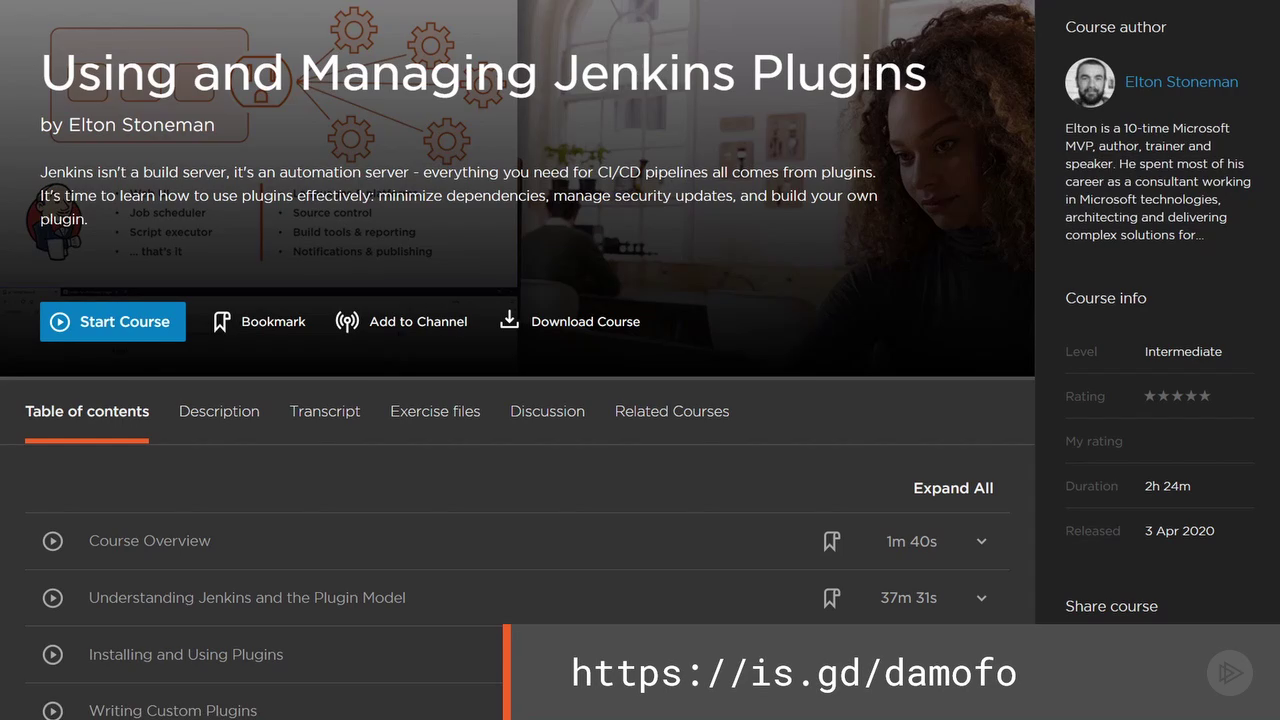This screenshot has width=1280, height=720.
Task: Play the Course Overview module
Action: [53, 541]
